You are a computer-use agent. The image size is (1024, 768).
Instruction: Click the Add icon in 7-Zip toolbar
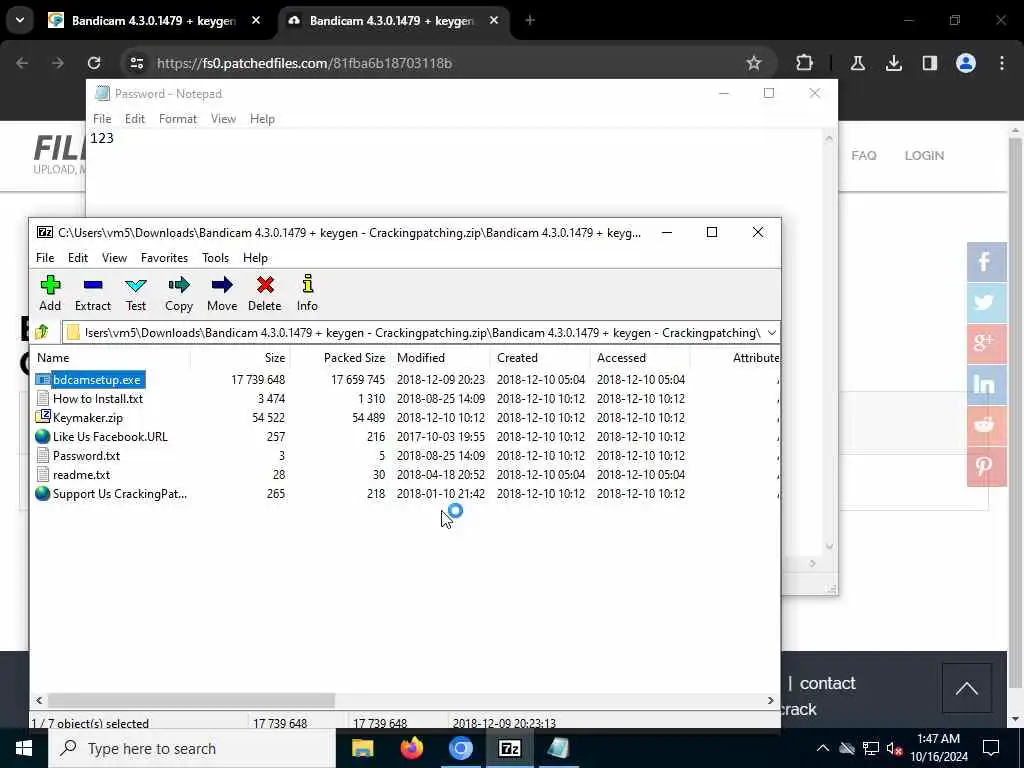pos(50,293)
